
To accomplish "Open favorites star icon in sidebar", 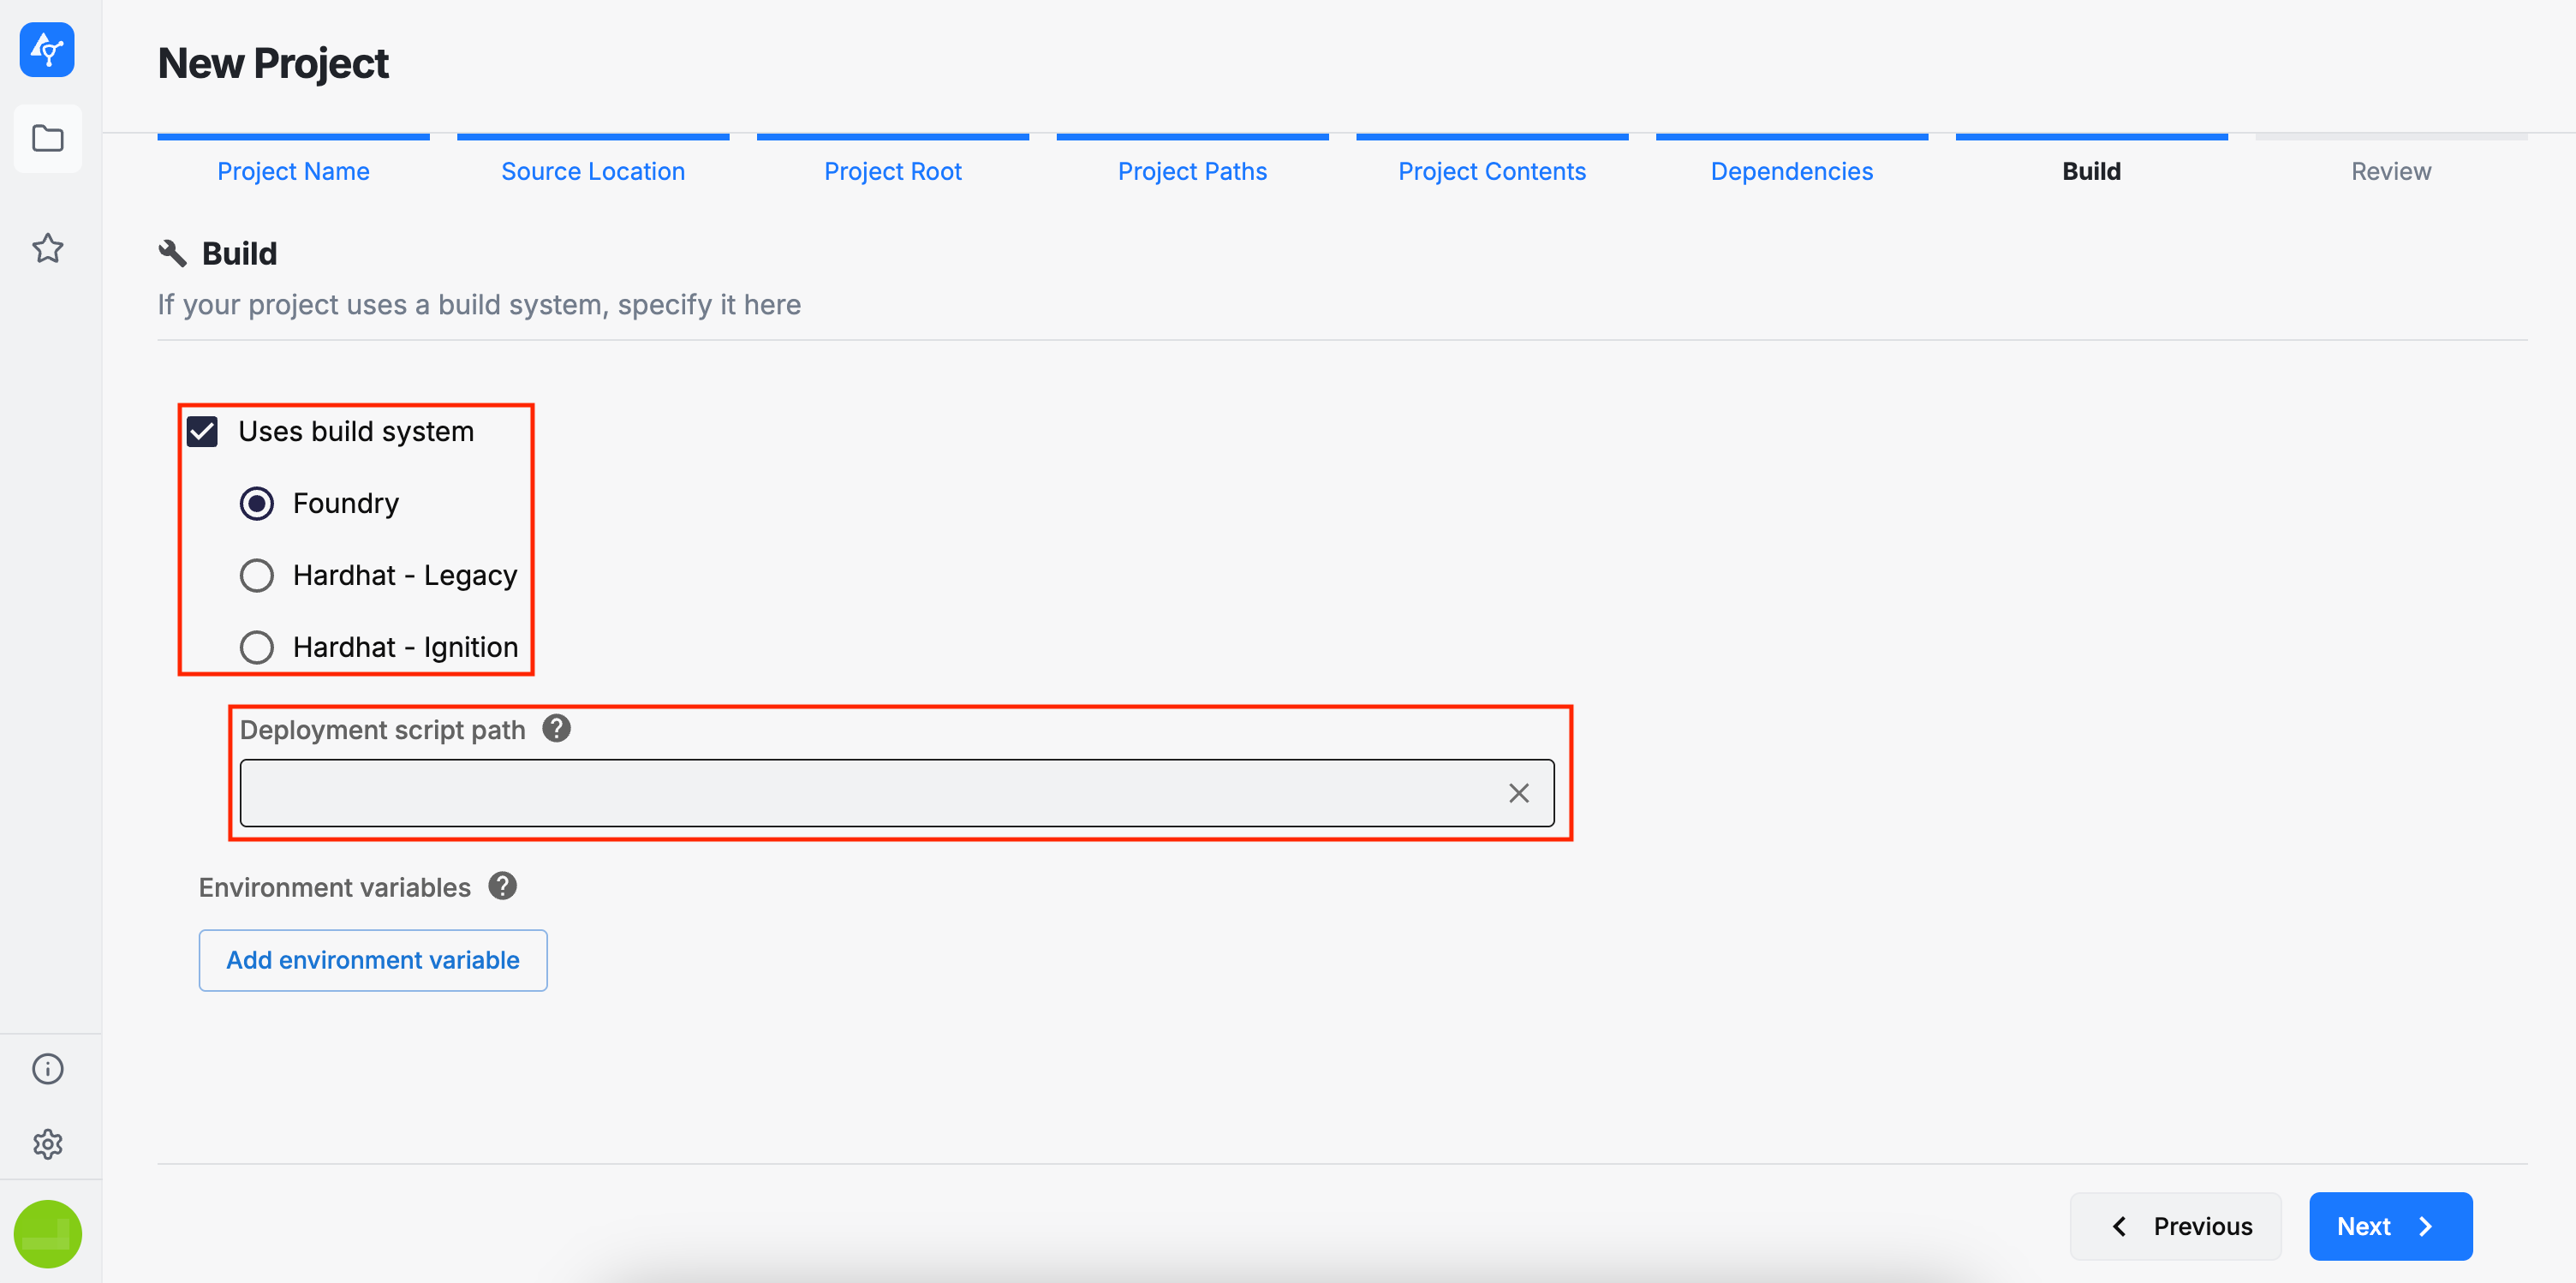I will tap(47, 248).
